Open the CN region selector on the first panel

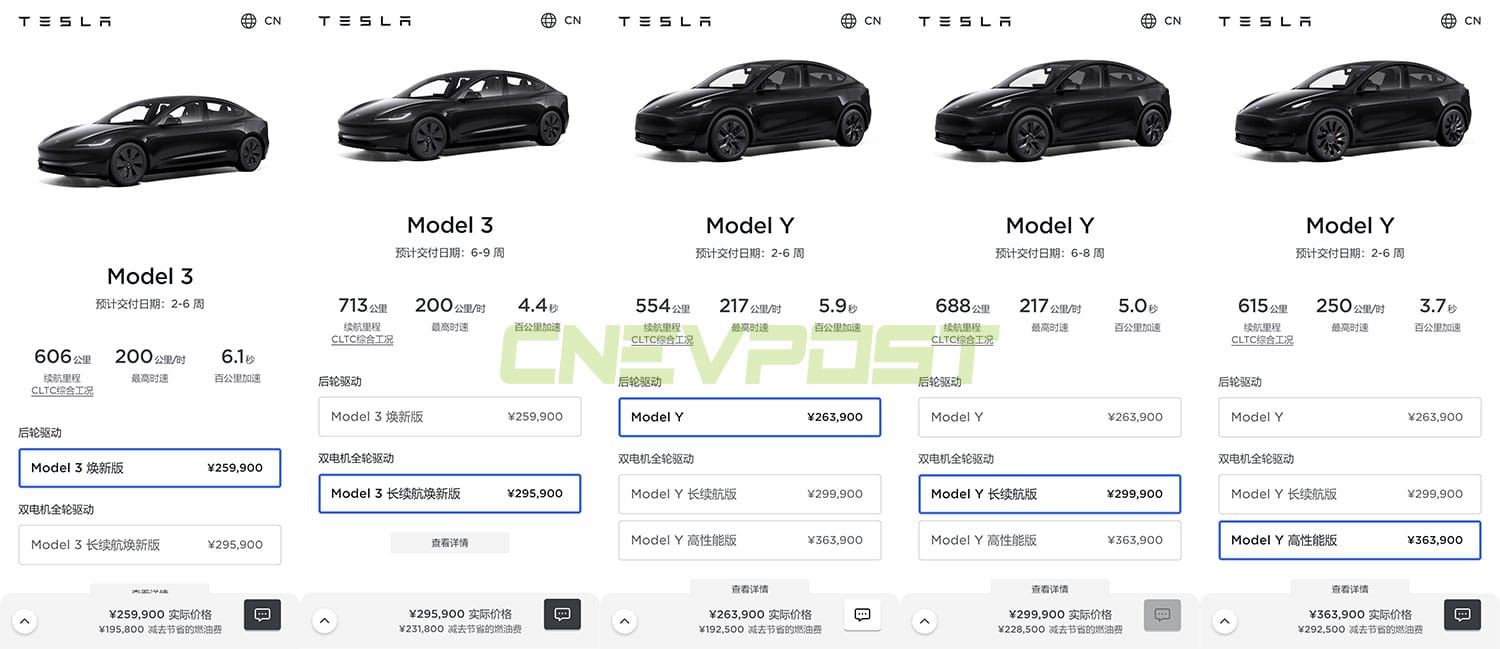coord(262,20)
